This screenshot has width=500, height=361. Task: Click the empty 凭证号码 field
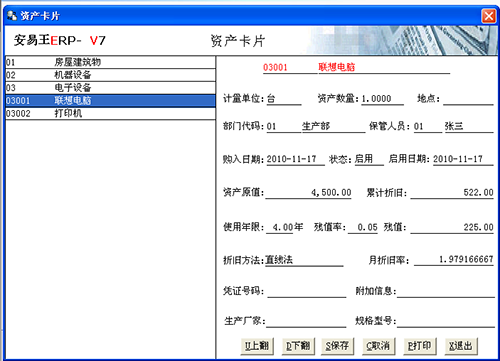(x=307, y=291)
